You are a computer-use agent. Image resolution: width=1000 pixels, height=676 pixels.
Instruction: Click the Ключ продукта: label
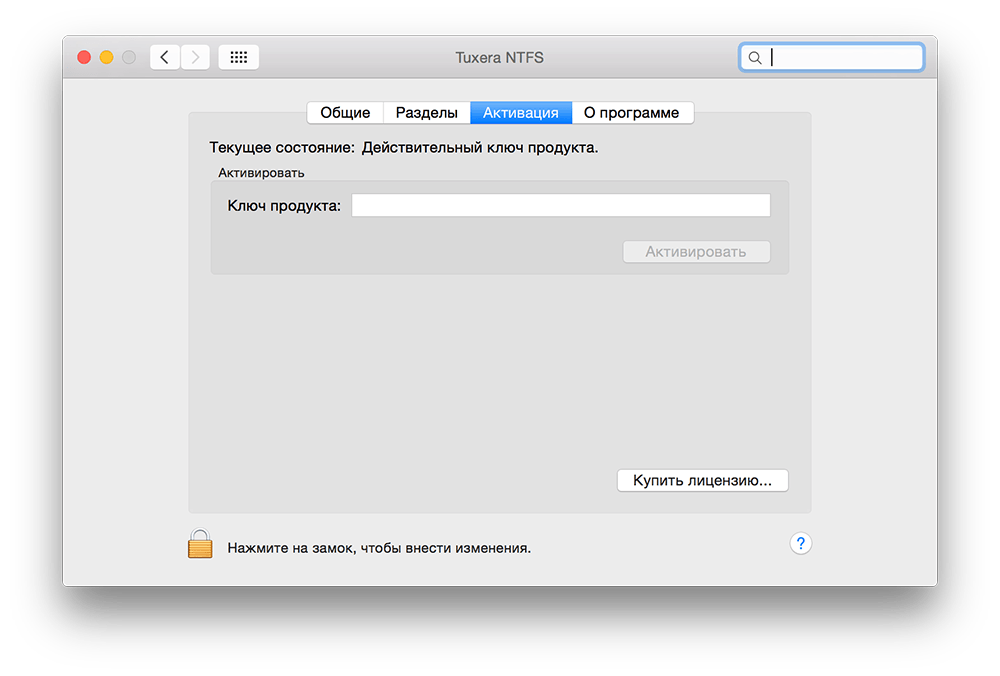pyautogui.click(x=284, y=206)
